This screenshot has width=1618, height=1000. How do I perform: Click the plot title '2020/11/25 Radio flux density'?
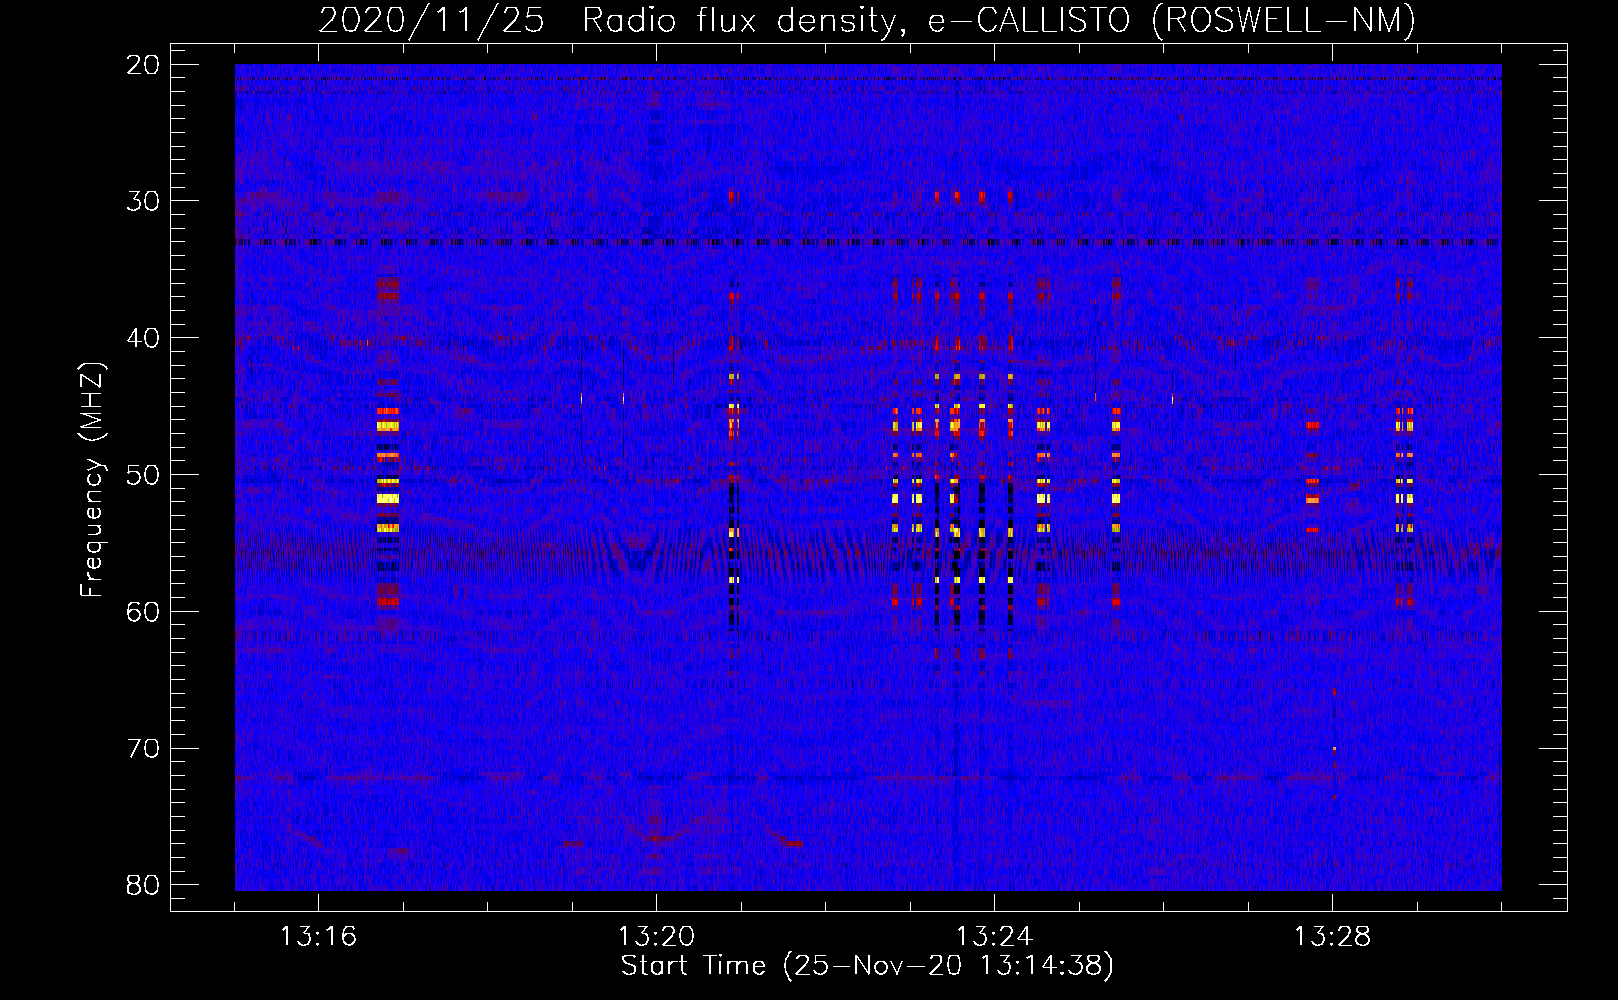point(867,20)
